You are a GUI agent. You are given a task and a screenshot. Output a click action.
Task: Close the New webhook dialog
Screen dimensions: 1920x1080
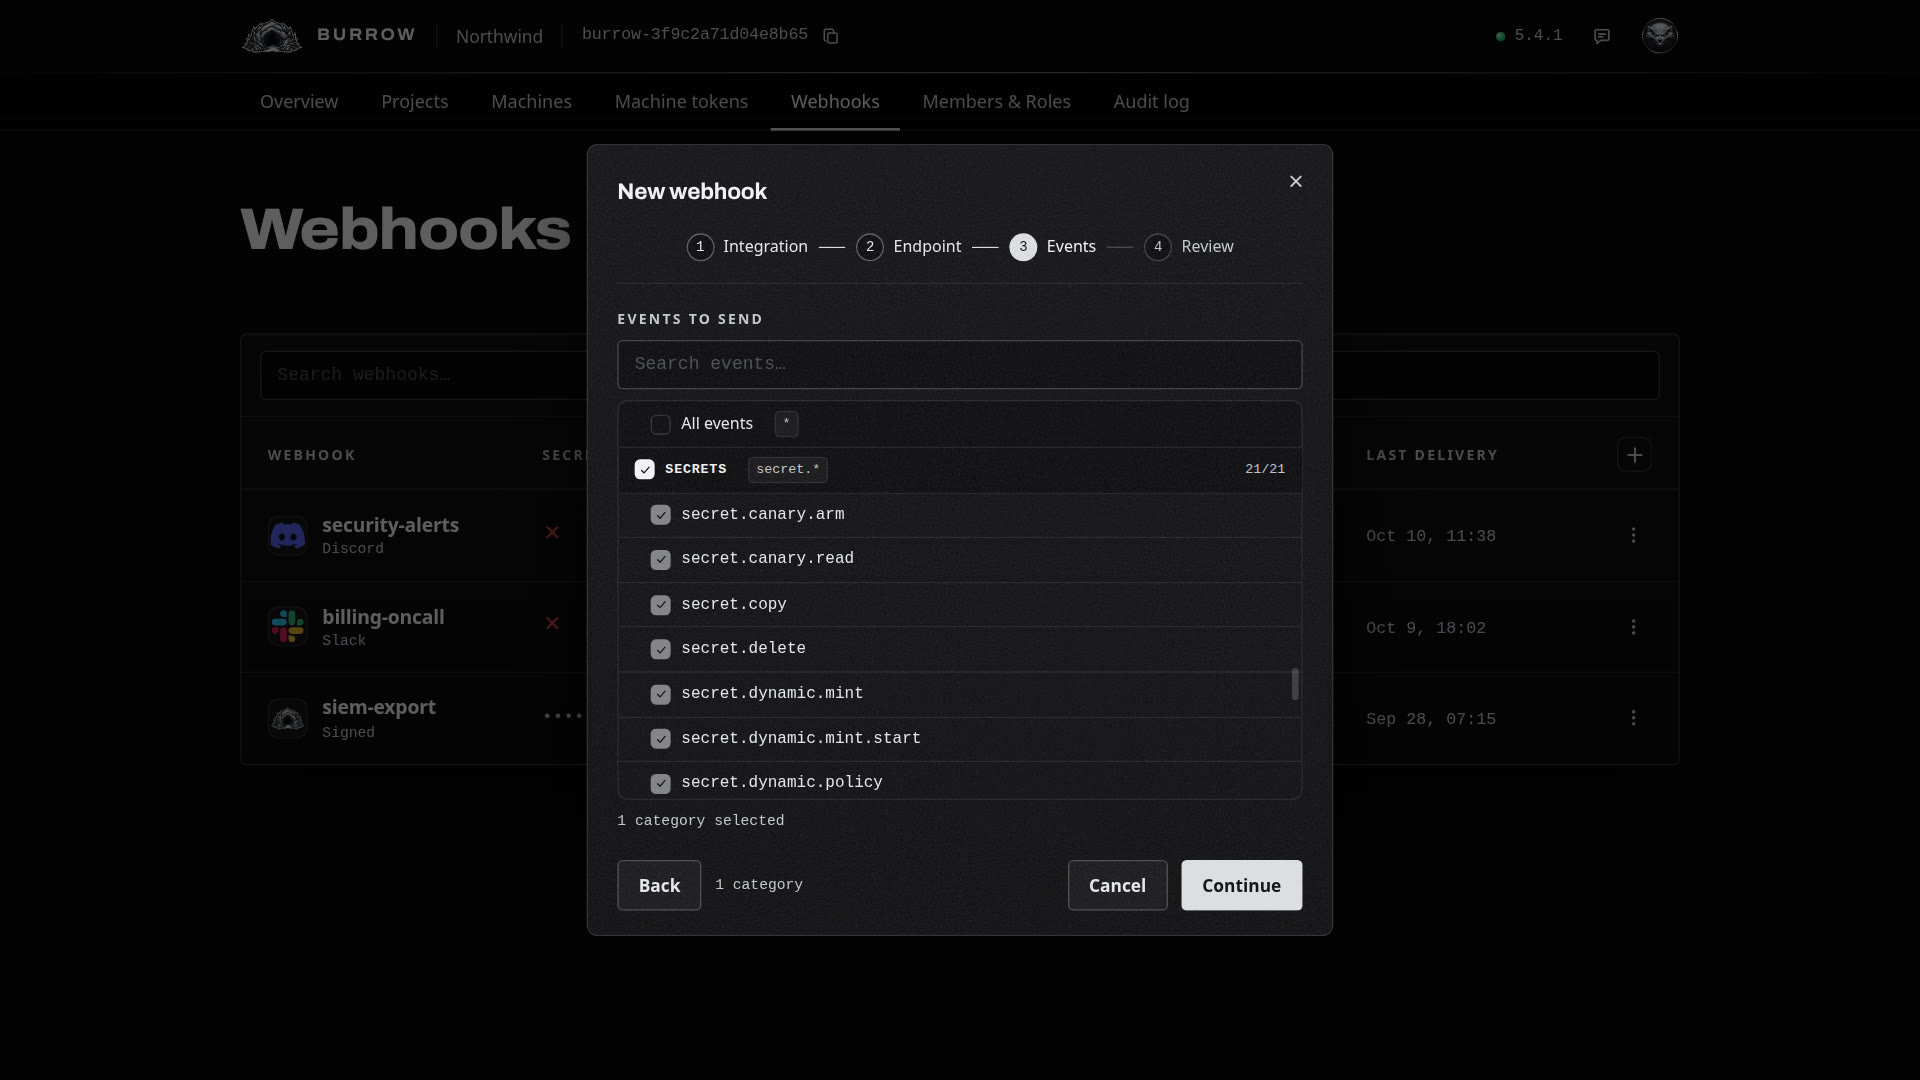coord(1296,181)
